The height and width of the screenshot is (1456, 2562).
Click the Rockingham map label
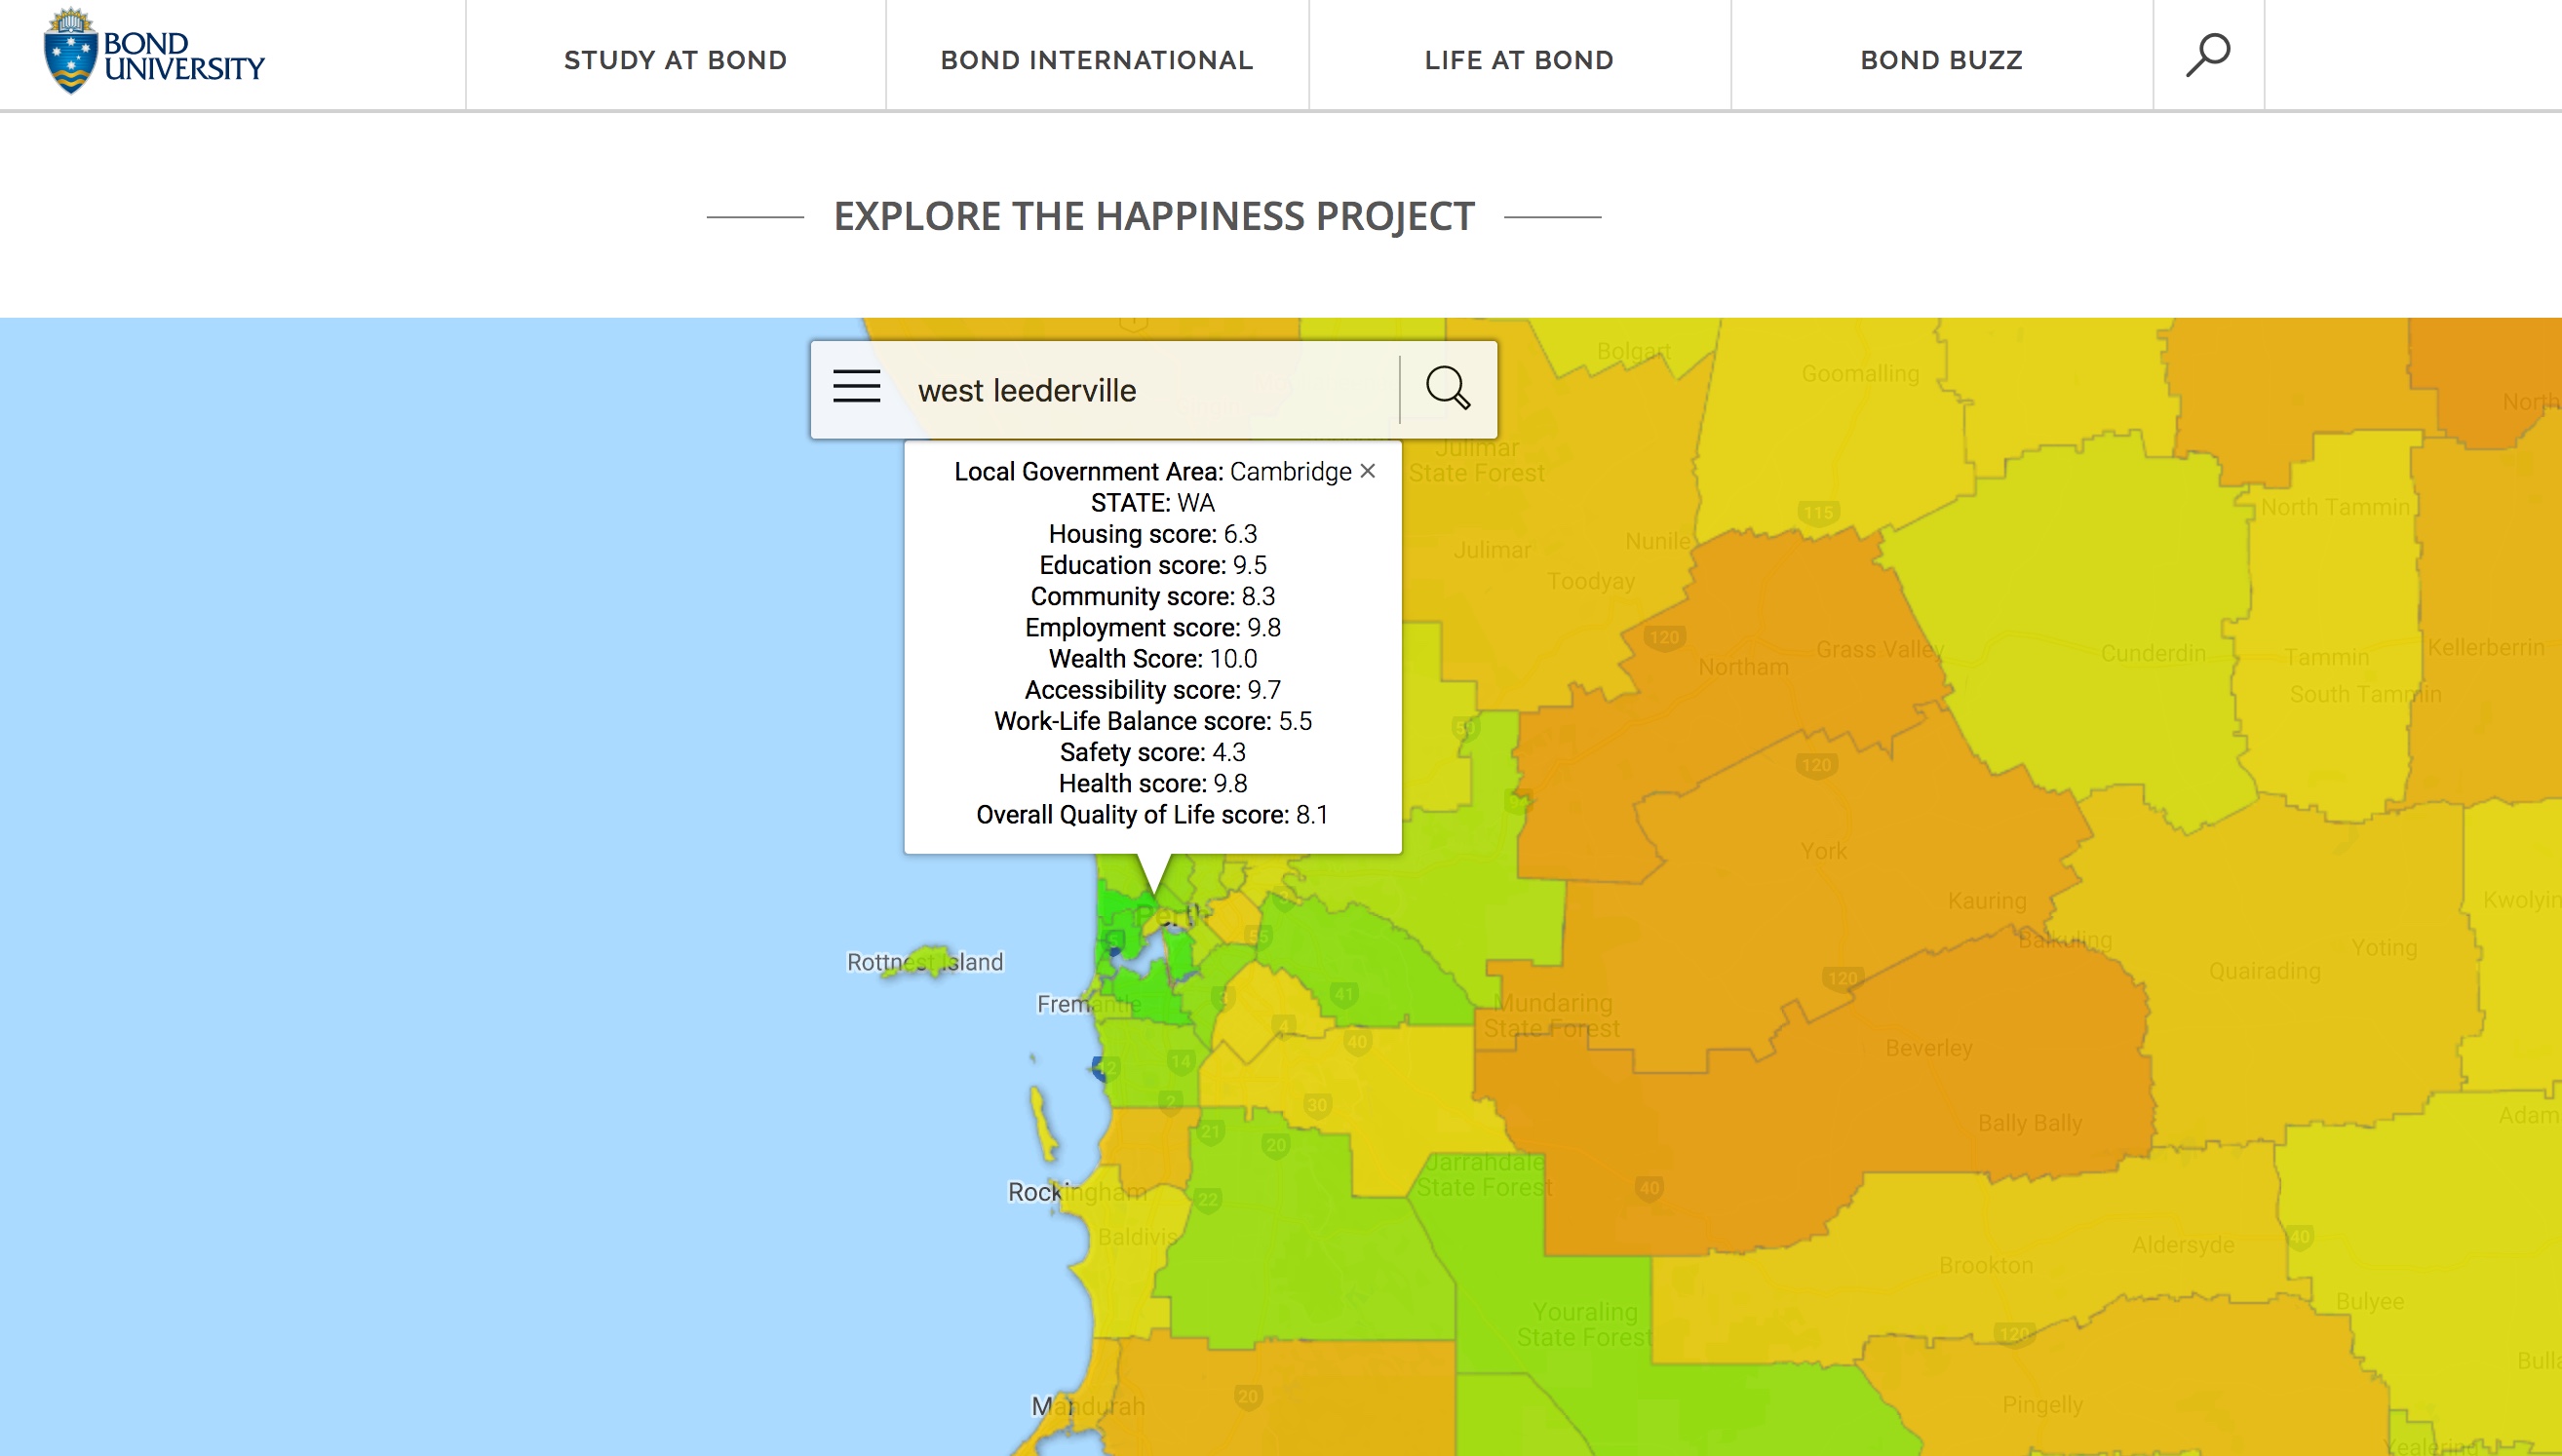click(1076, 1192)
